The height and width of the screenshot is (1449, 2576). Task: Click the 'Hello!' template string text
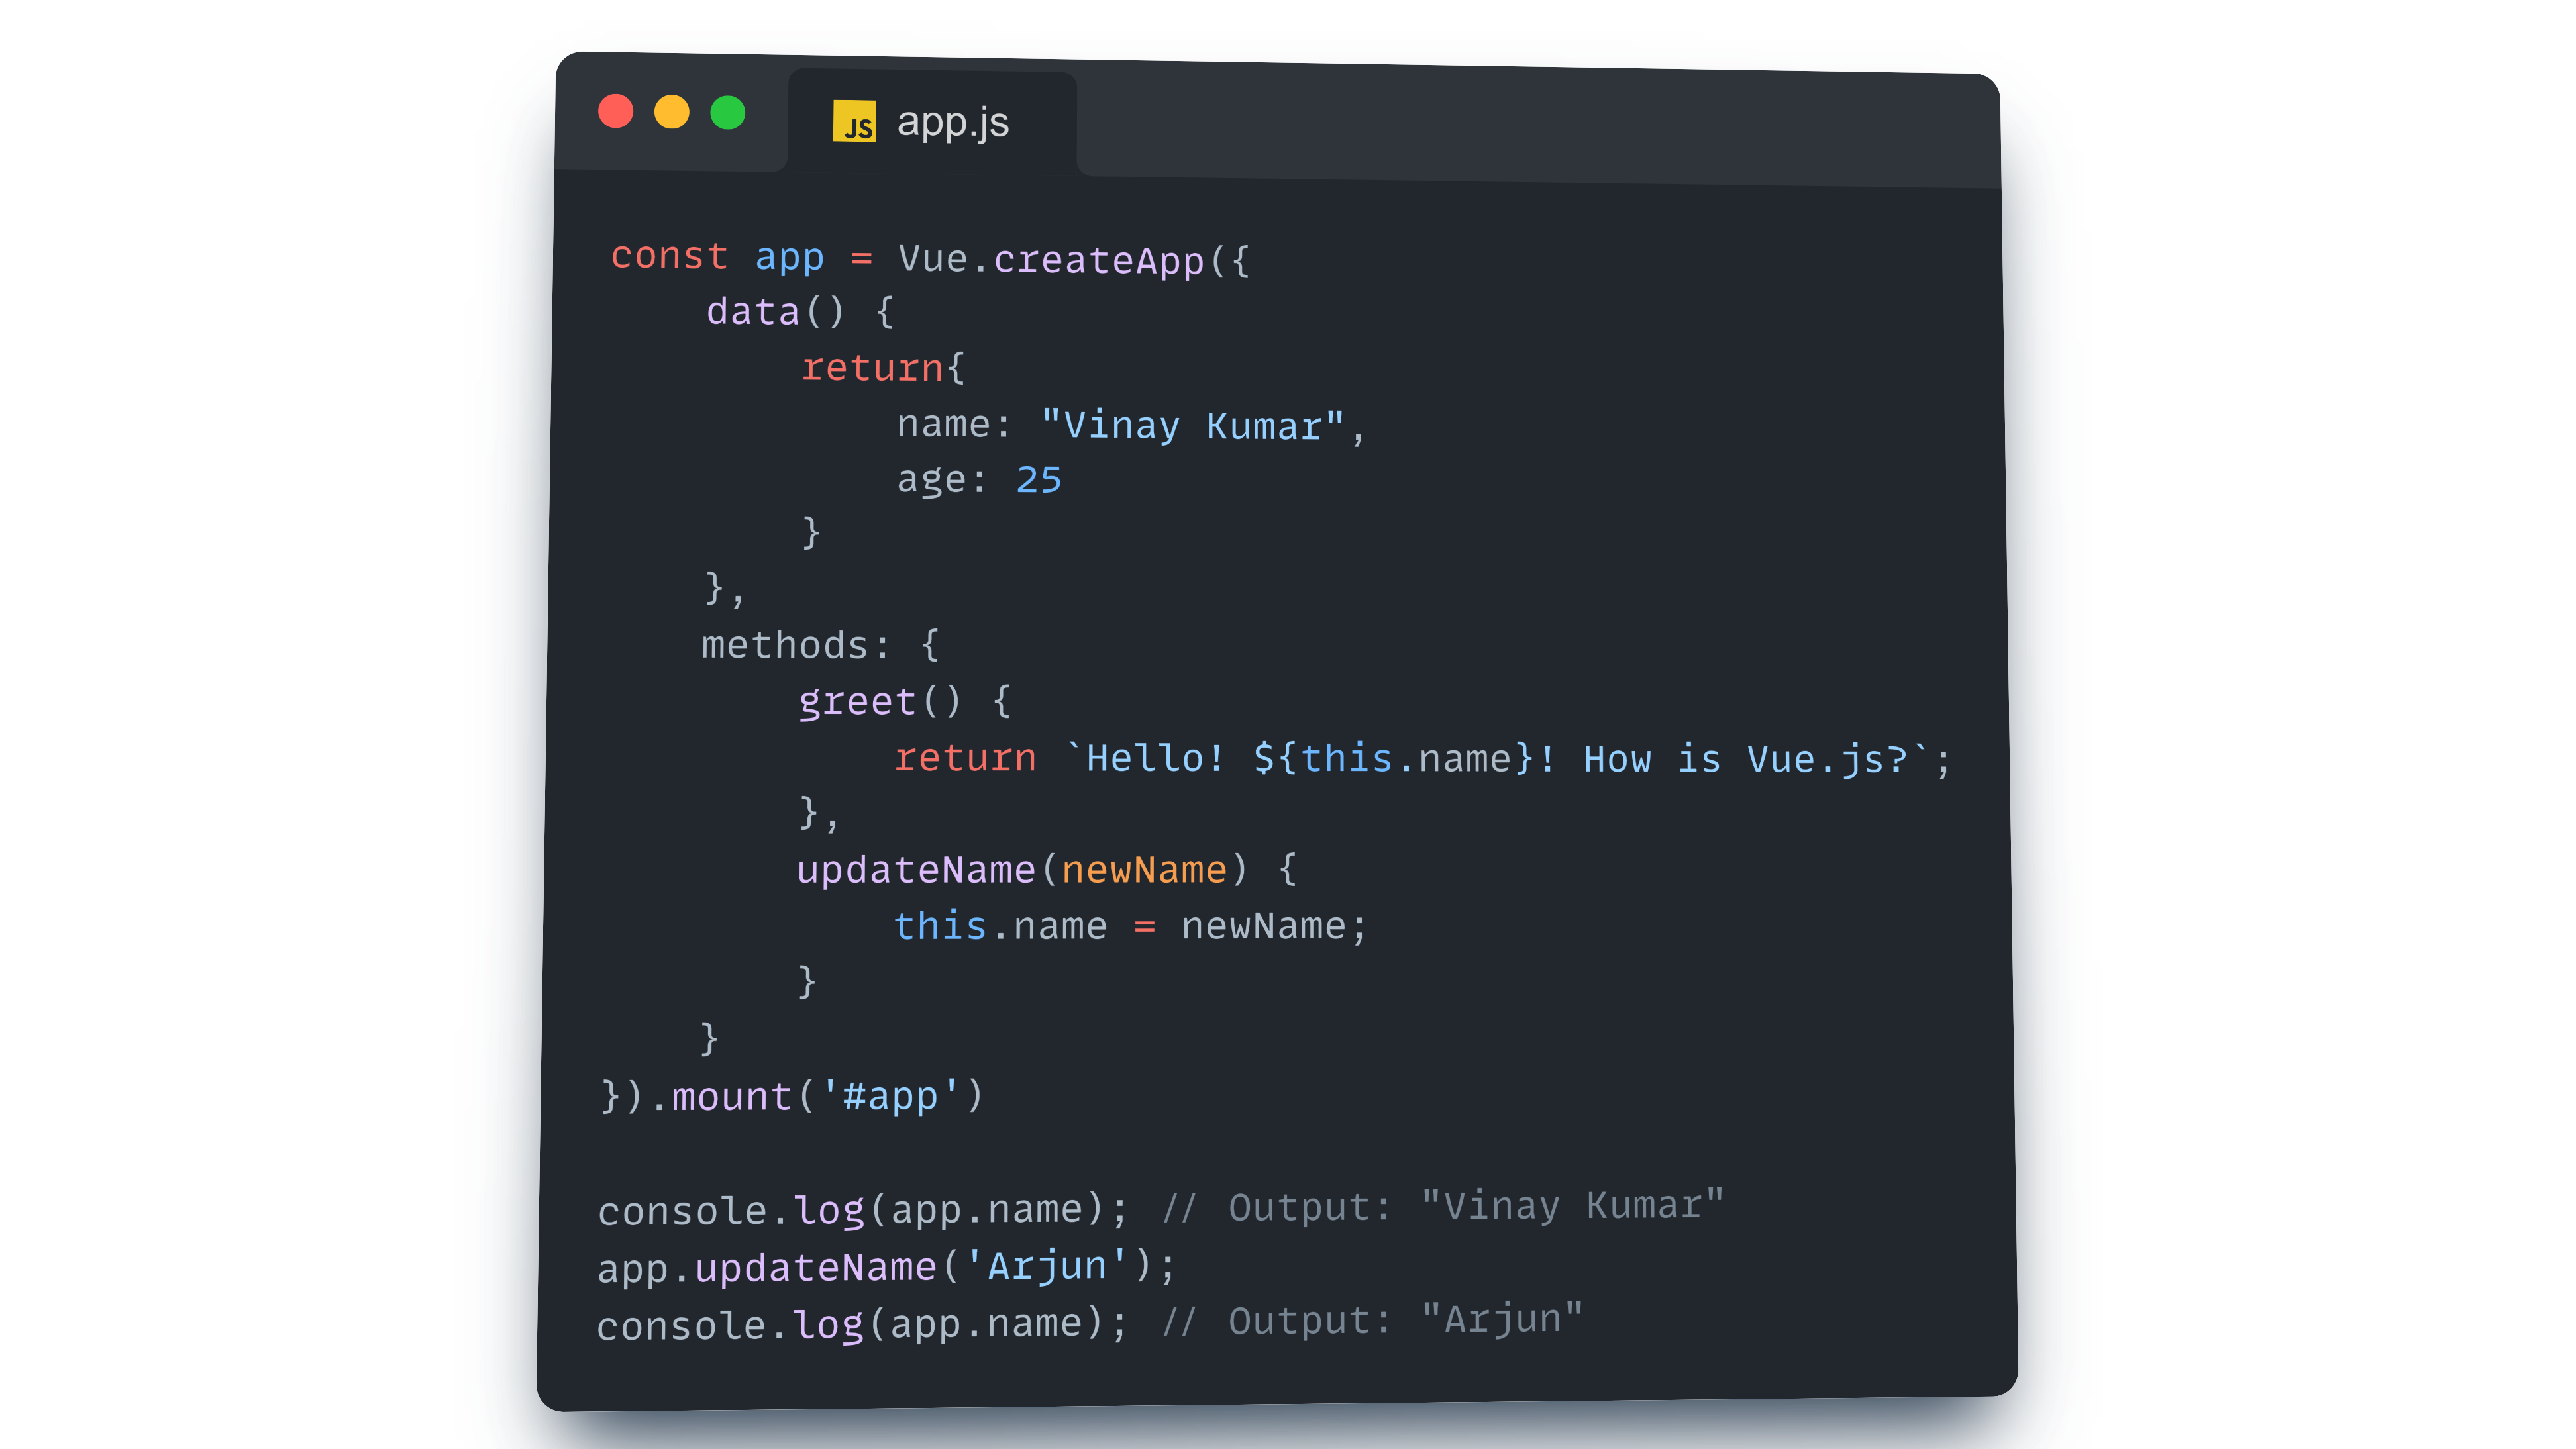coord(1155,758)
